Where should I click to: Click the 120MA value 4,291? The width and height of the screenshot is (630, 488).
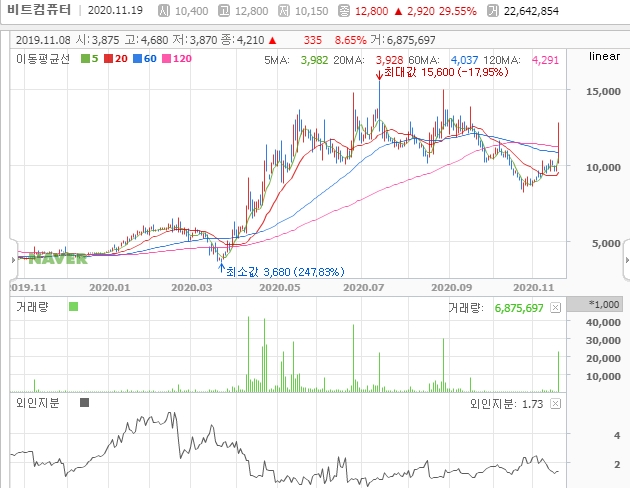(x=545, y=60)
